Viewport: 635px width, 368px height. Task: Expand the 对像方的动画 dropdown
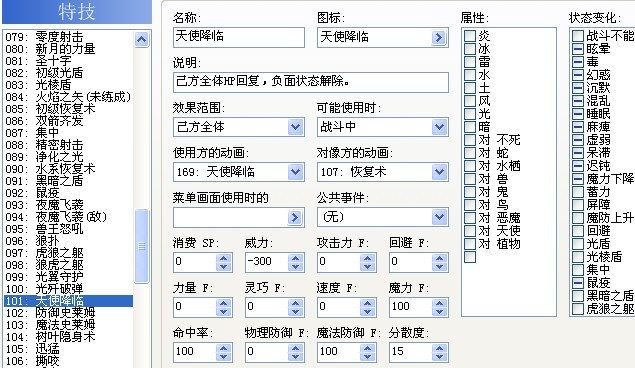click(x=439, y=172)
